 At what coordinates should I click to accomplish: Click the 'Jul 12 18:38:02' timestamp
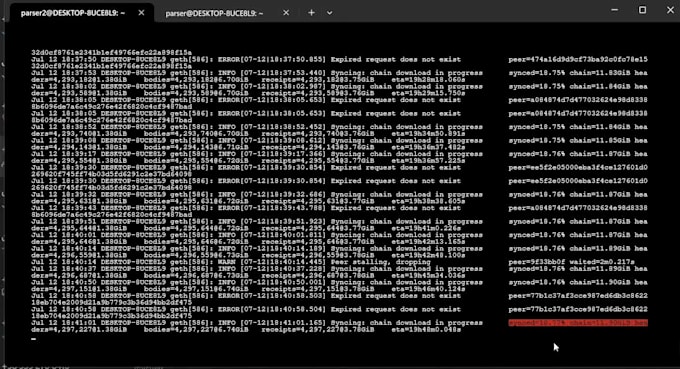(64, 86)
